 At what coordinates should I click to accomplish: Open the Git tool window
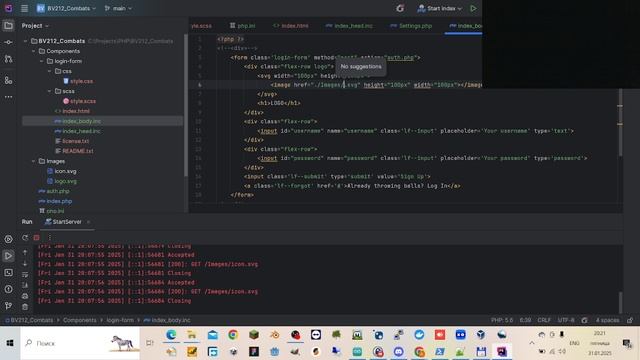point(8,306)
